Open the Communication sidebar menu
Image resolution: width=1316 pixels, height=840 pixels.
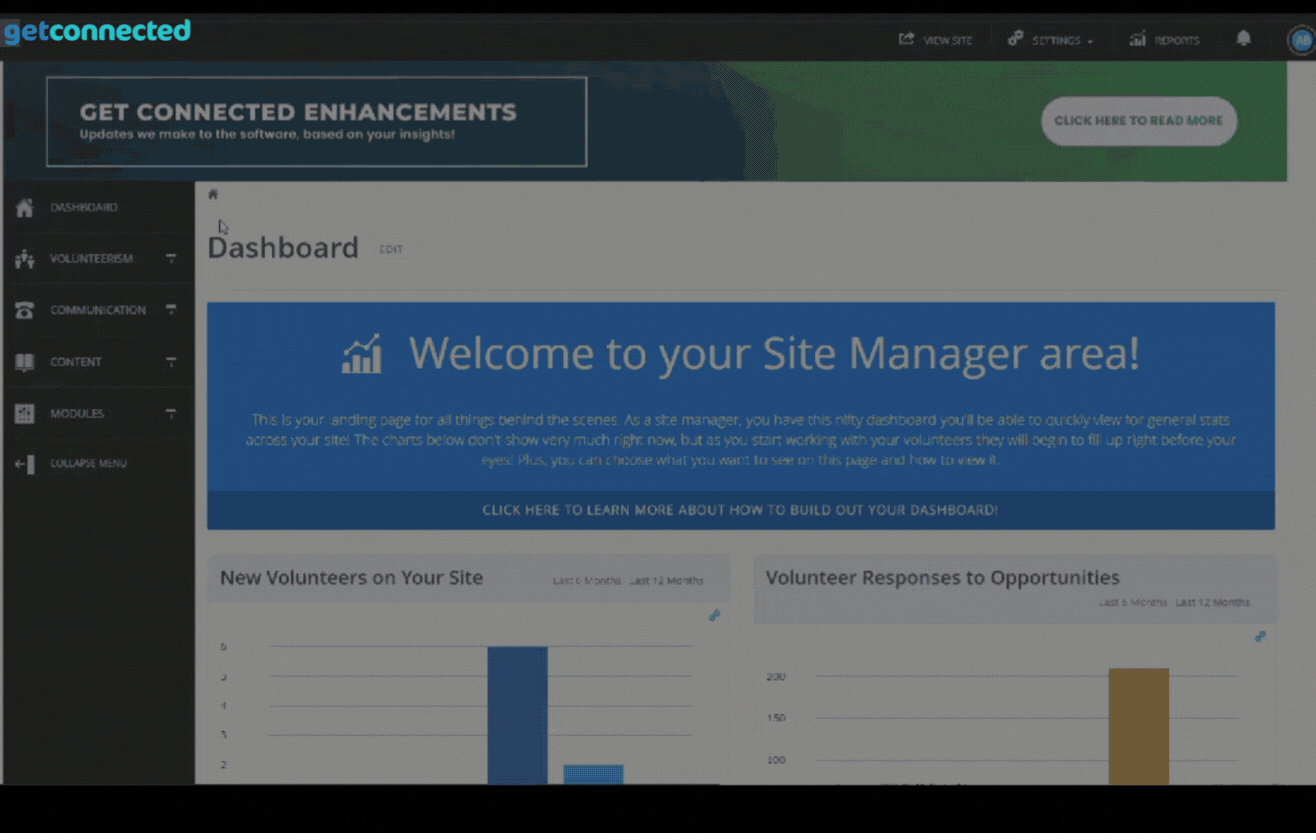[98, 310]
